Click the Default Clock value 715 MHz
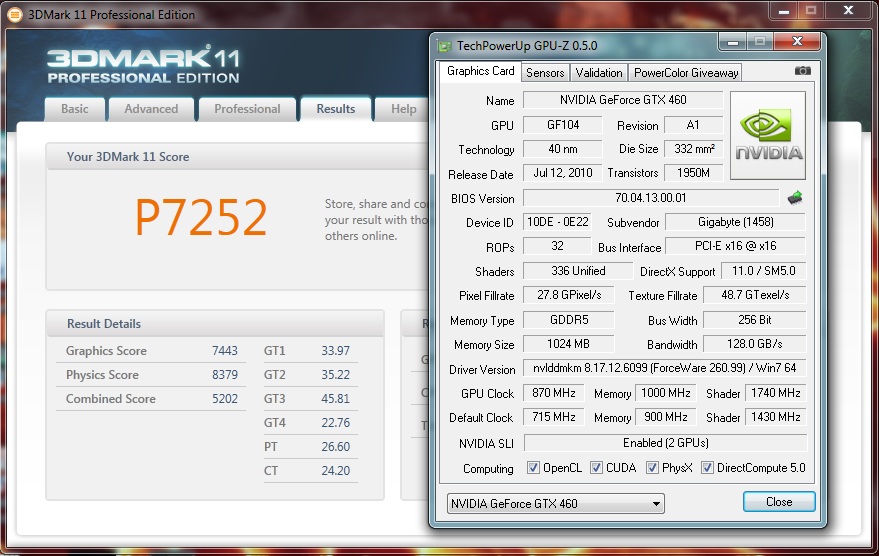This screenshot has height=556, width=879. (553, 417)
